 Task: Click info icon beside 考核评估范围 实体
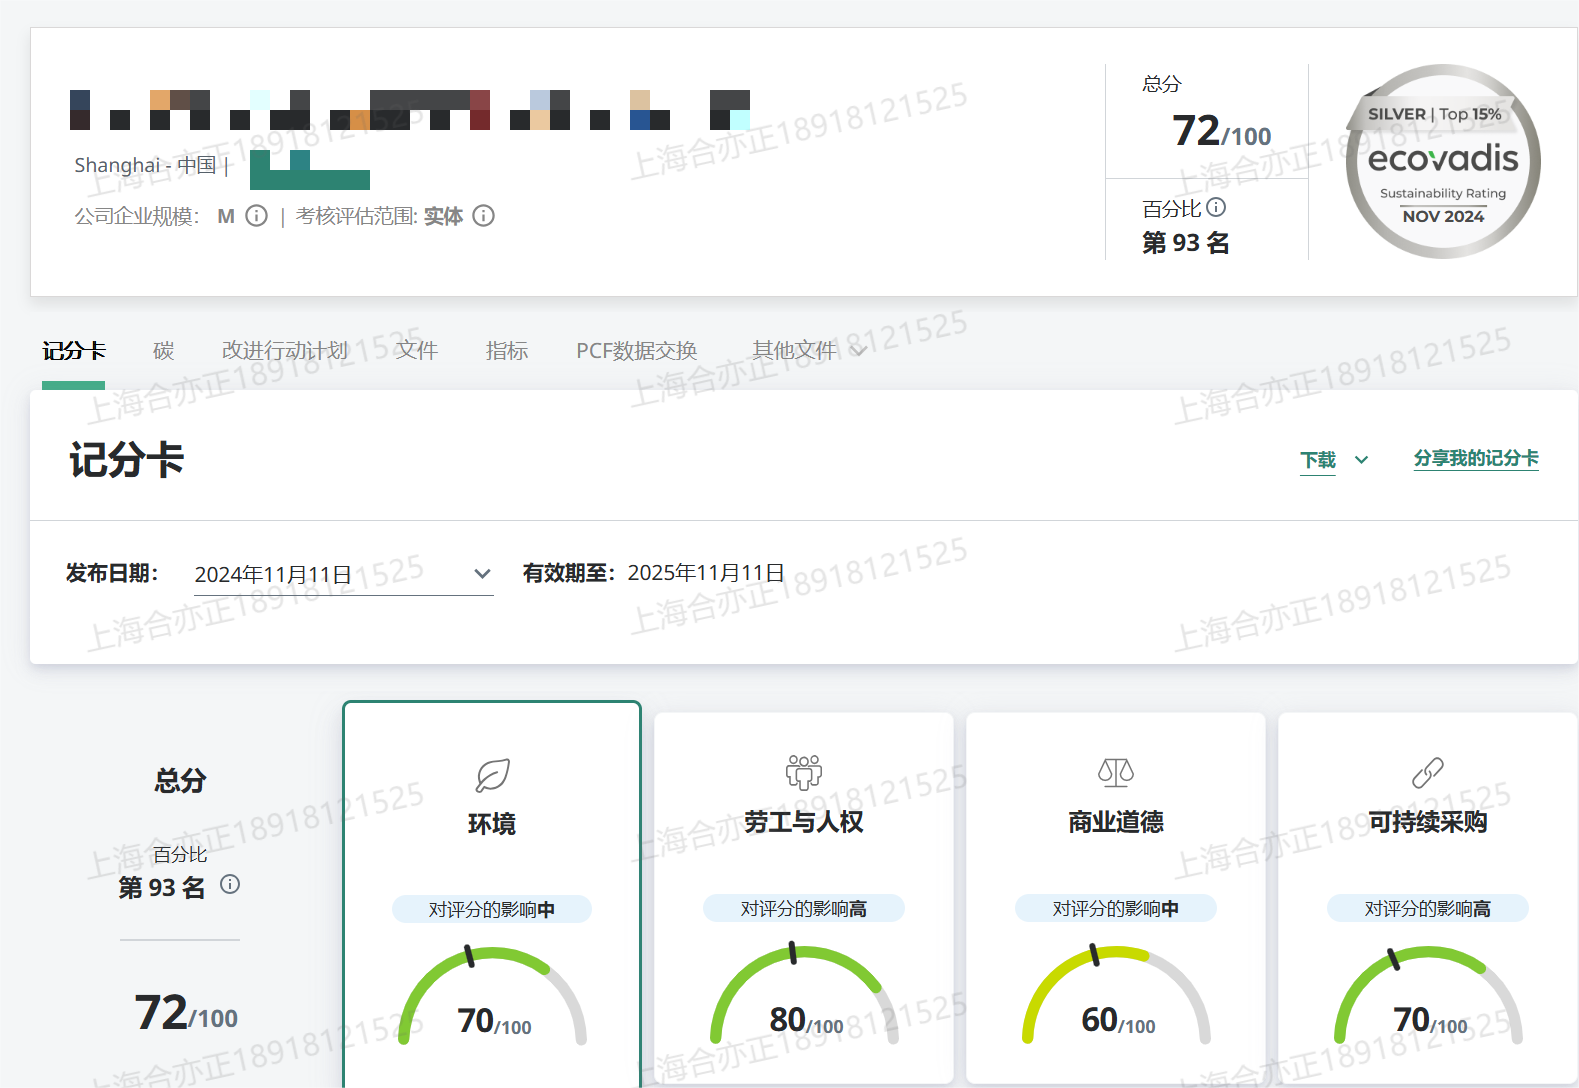click(484, 216)
